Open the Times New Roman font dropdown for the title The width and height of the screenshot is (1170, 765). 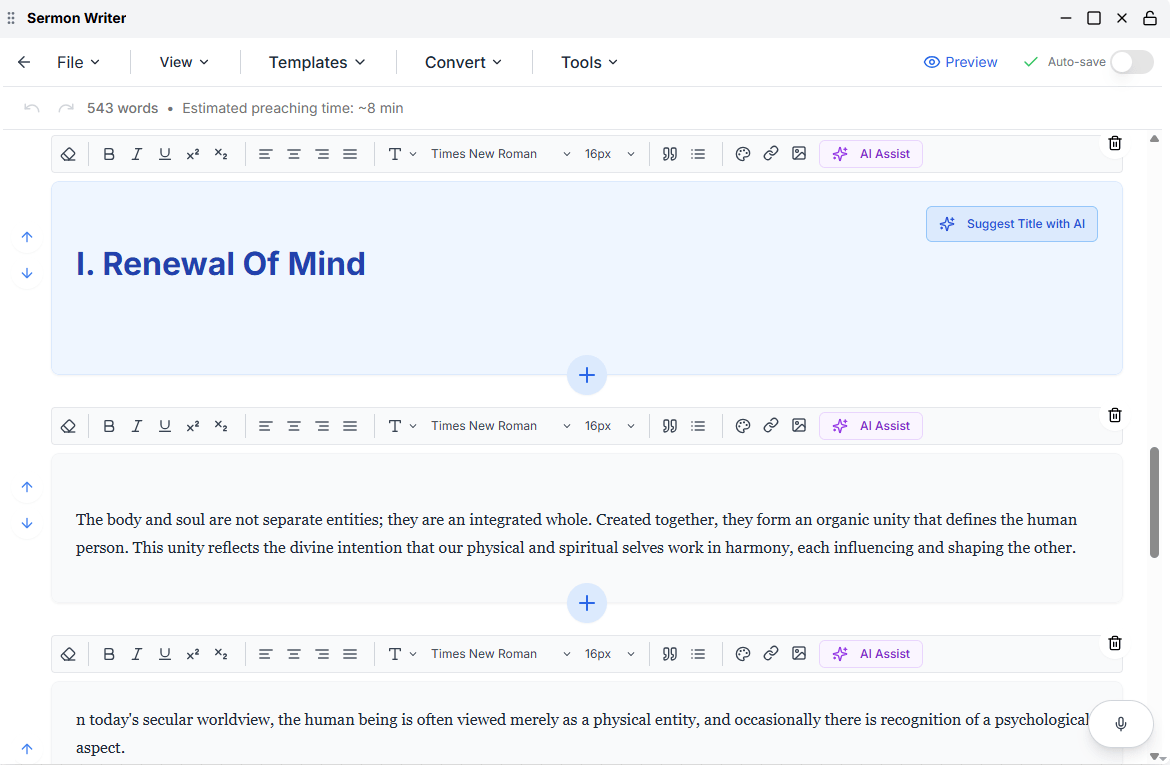point(501,154)
